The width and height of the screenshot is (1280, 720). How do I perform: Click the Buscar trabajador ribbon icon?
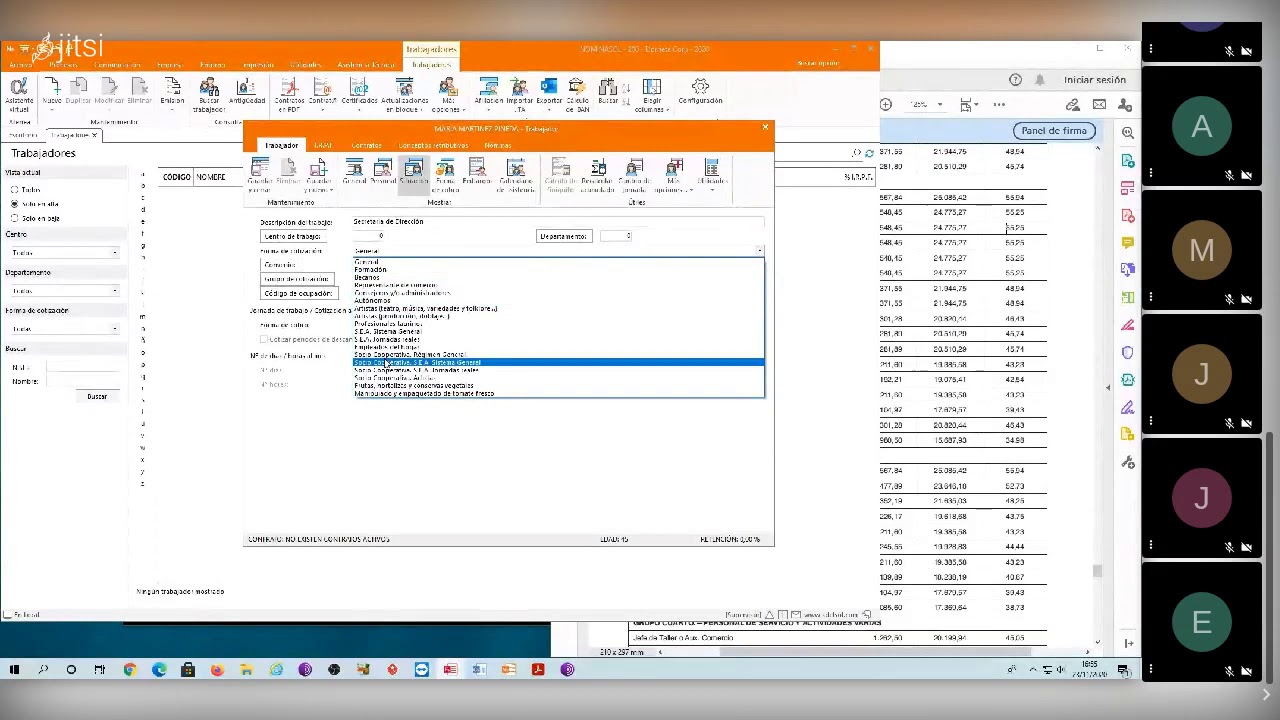pyautogui.click(x=209, y=96)
